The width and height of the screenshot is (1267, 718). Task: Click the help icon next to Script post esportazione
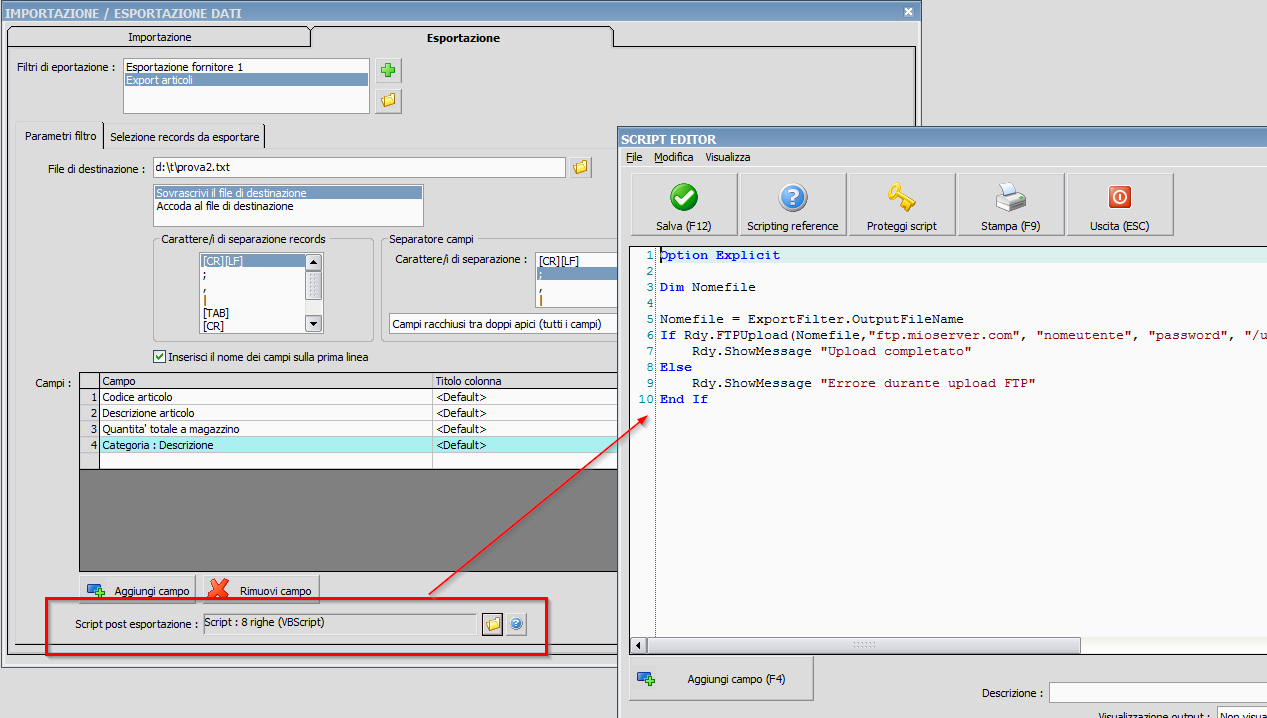point(516,624)
